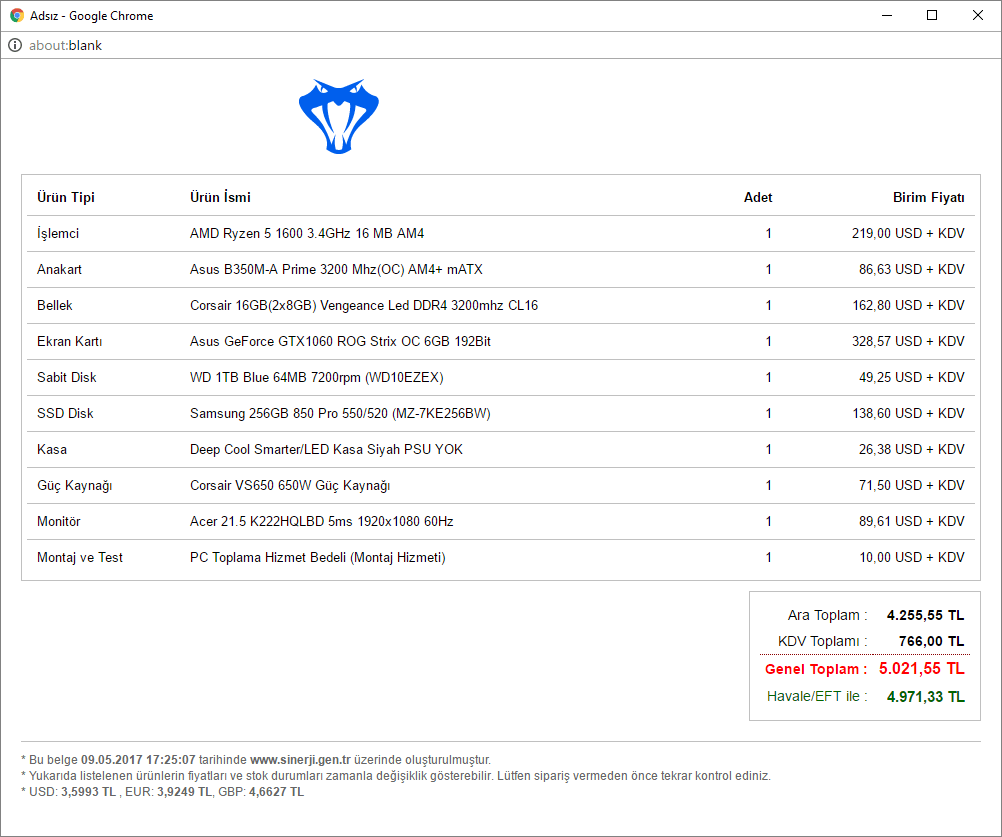Click the 219,00 USD + KDV price
1002x837 pixels.
(908, 233)
